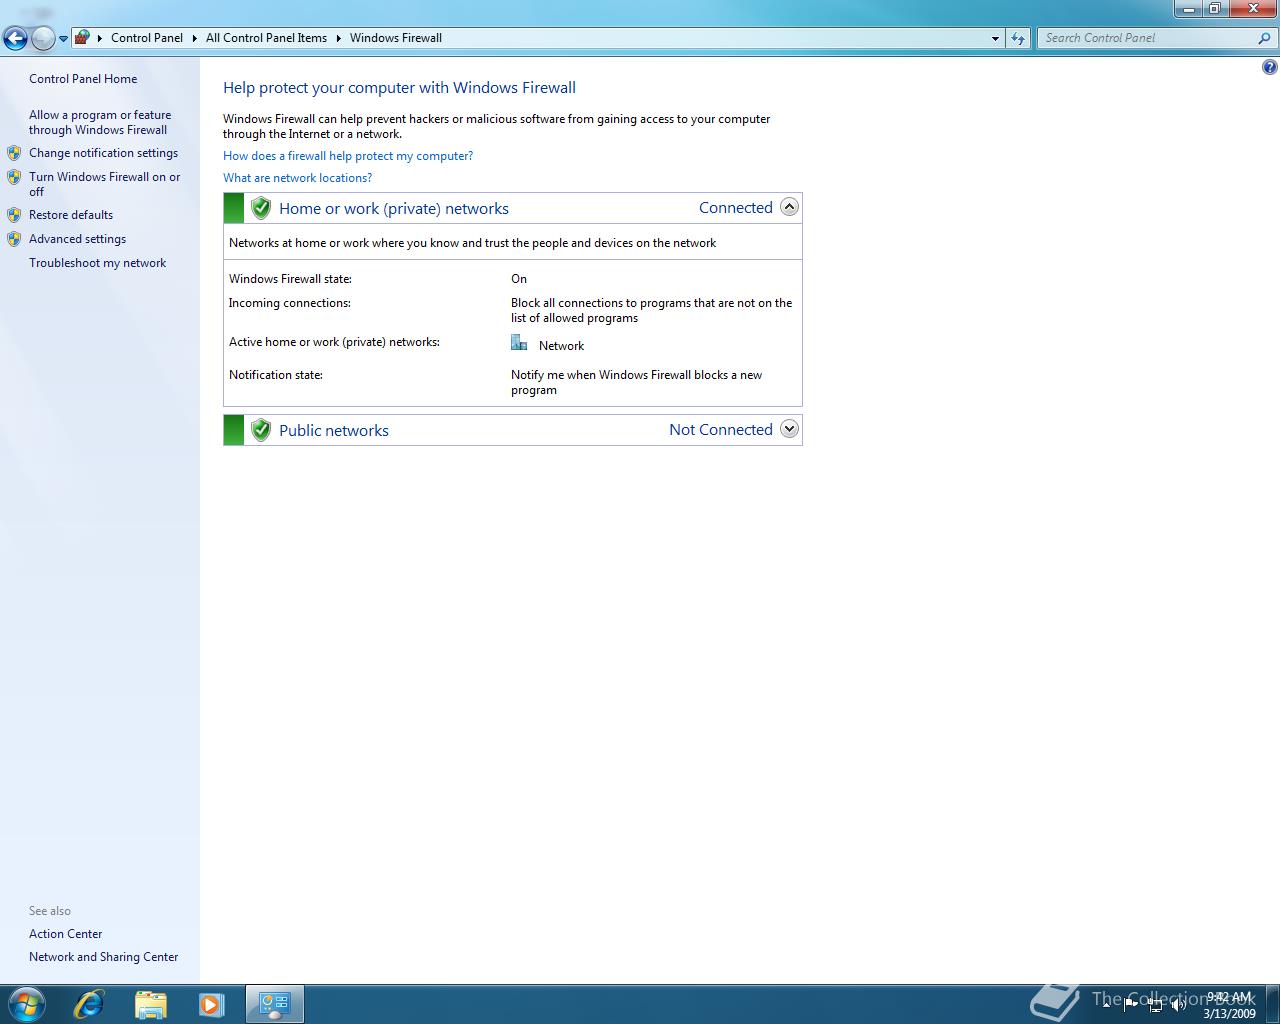Show hidden tray icons arrow

tap(1107, 1005)
